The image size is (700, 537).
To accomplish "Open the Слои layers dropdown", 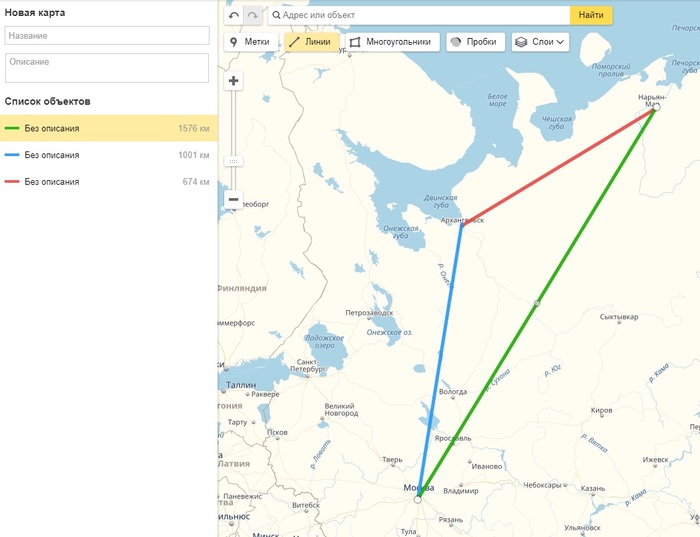I will [x=540, y=42].
